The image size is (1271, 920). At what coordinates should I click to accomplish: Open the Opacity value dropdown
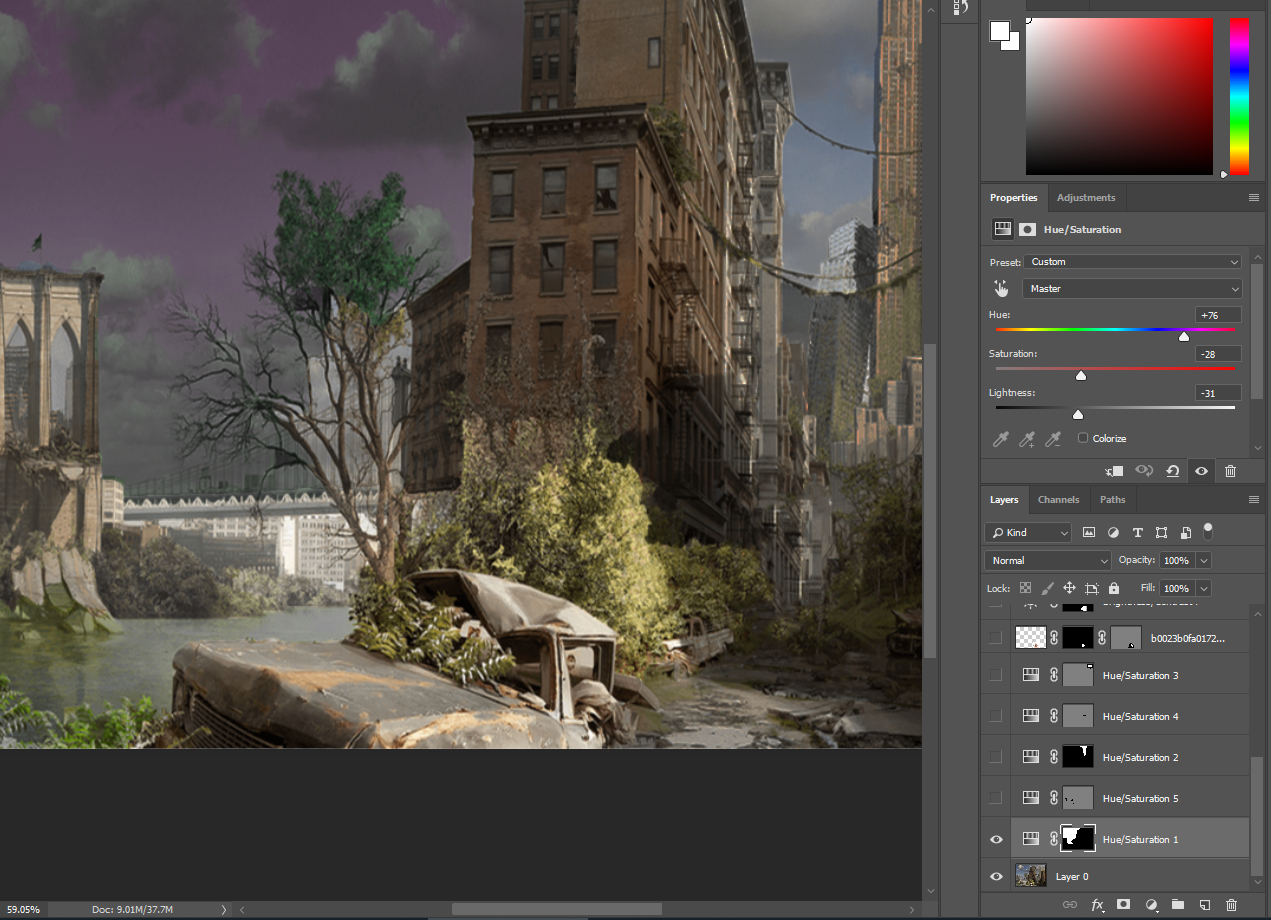click(1203, 560)
